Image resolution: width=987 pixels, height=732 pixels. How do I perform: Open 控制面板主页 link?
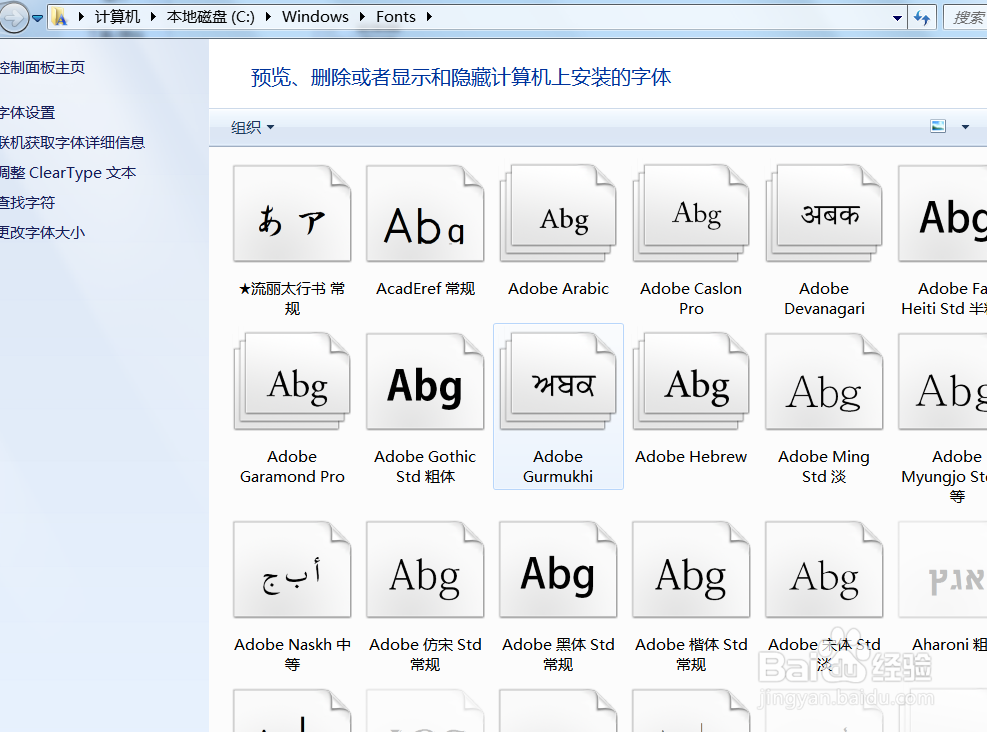click(42, 67)
